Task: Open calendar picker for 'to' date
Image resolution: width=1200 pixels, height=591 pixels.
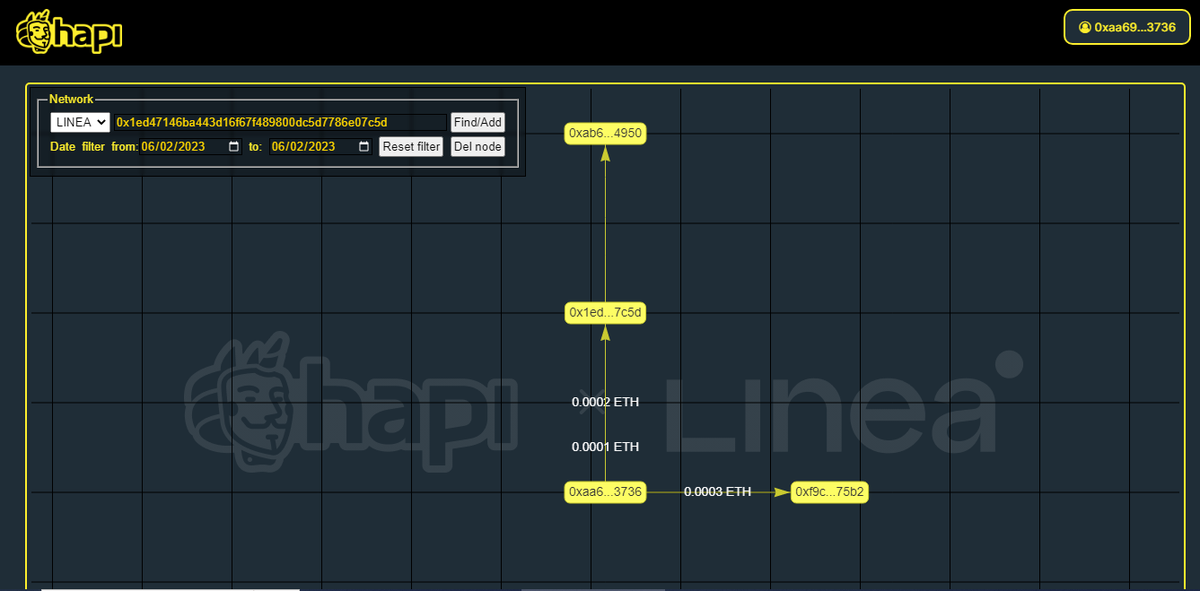Action: 363,146
